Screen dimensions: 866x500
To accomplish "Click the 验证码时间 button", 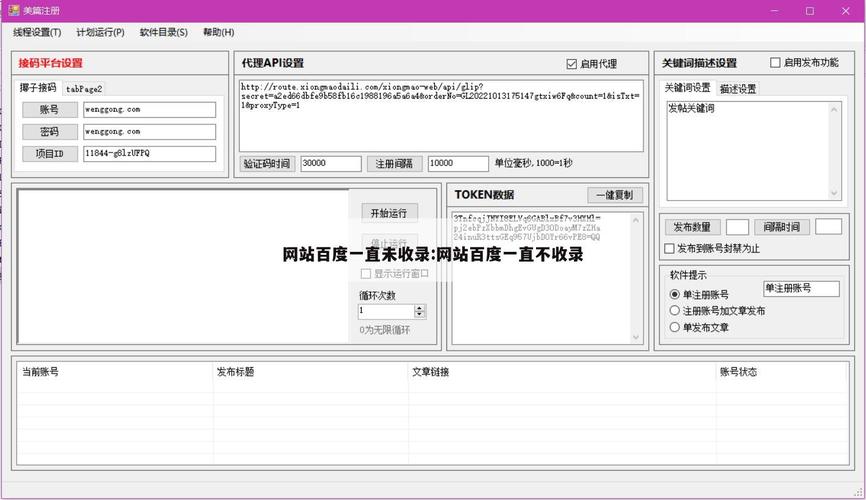I will coord(267,164).
